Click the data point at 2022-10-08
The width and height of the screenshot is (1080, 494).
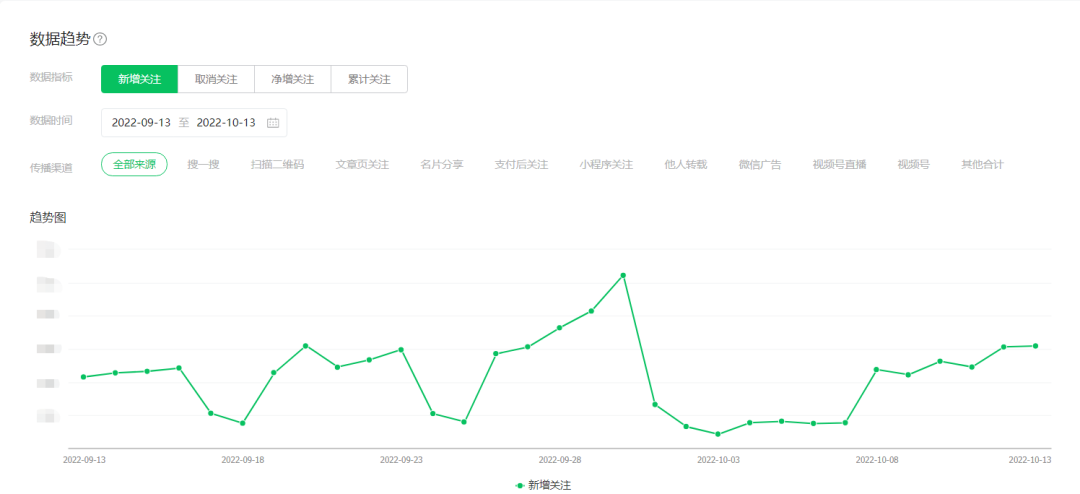click(x=876, y=369)
